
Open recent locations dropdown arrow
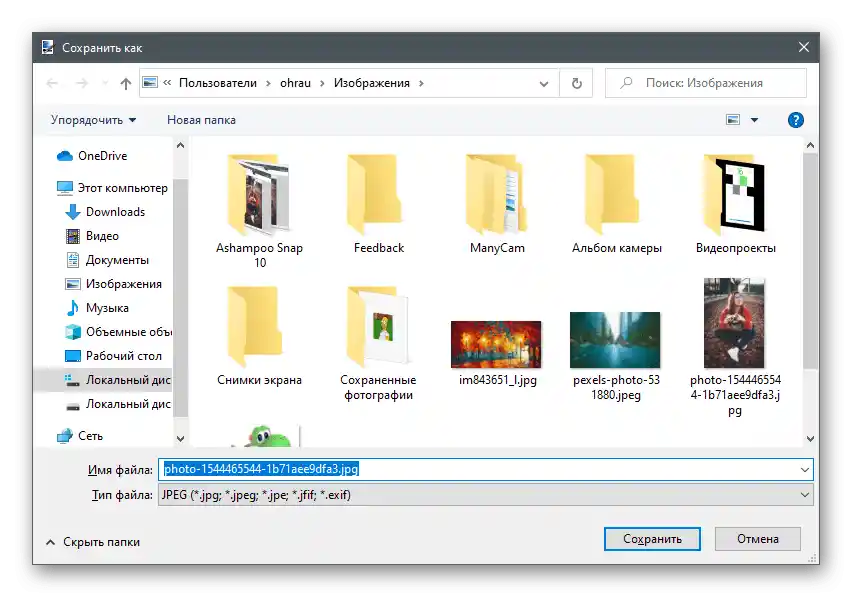105,83
